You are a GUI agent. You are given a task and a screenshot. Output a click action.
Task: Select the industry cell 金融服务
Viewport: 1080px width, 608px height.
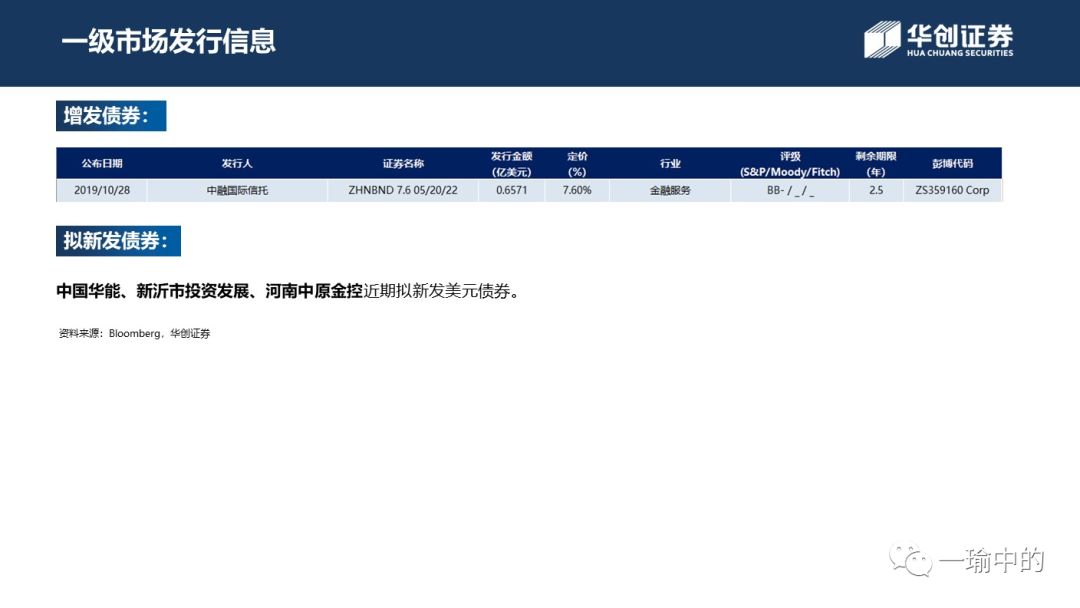pos(670,190)
